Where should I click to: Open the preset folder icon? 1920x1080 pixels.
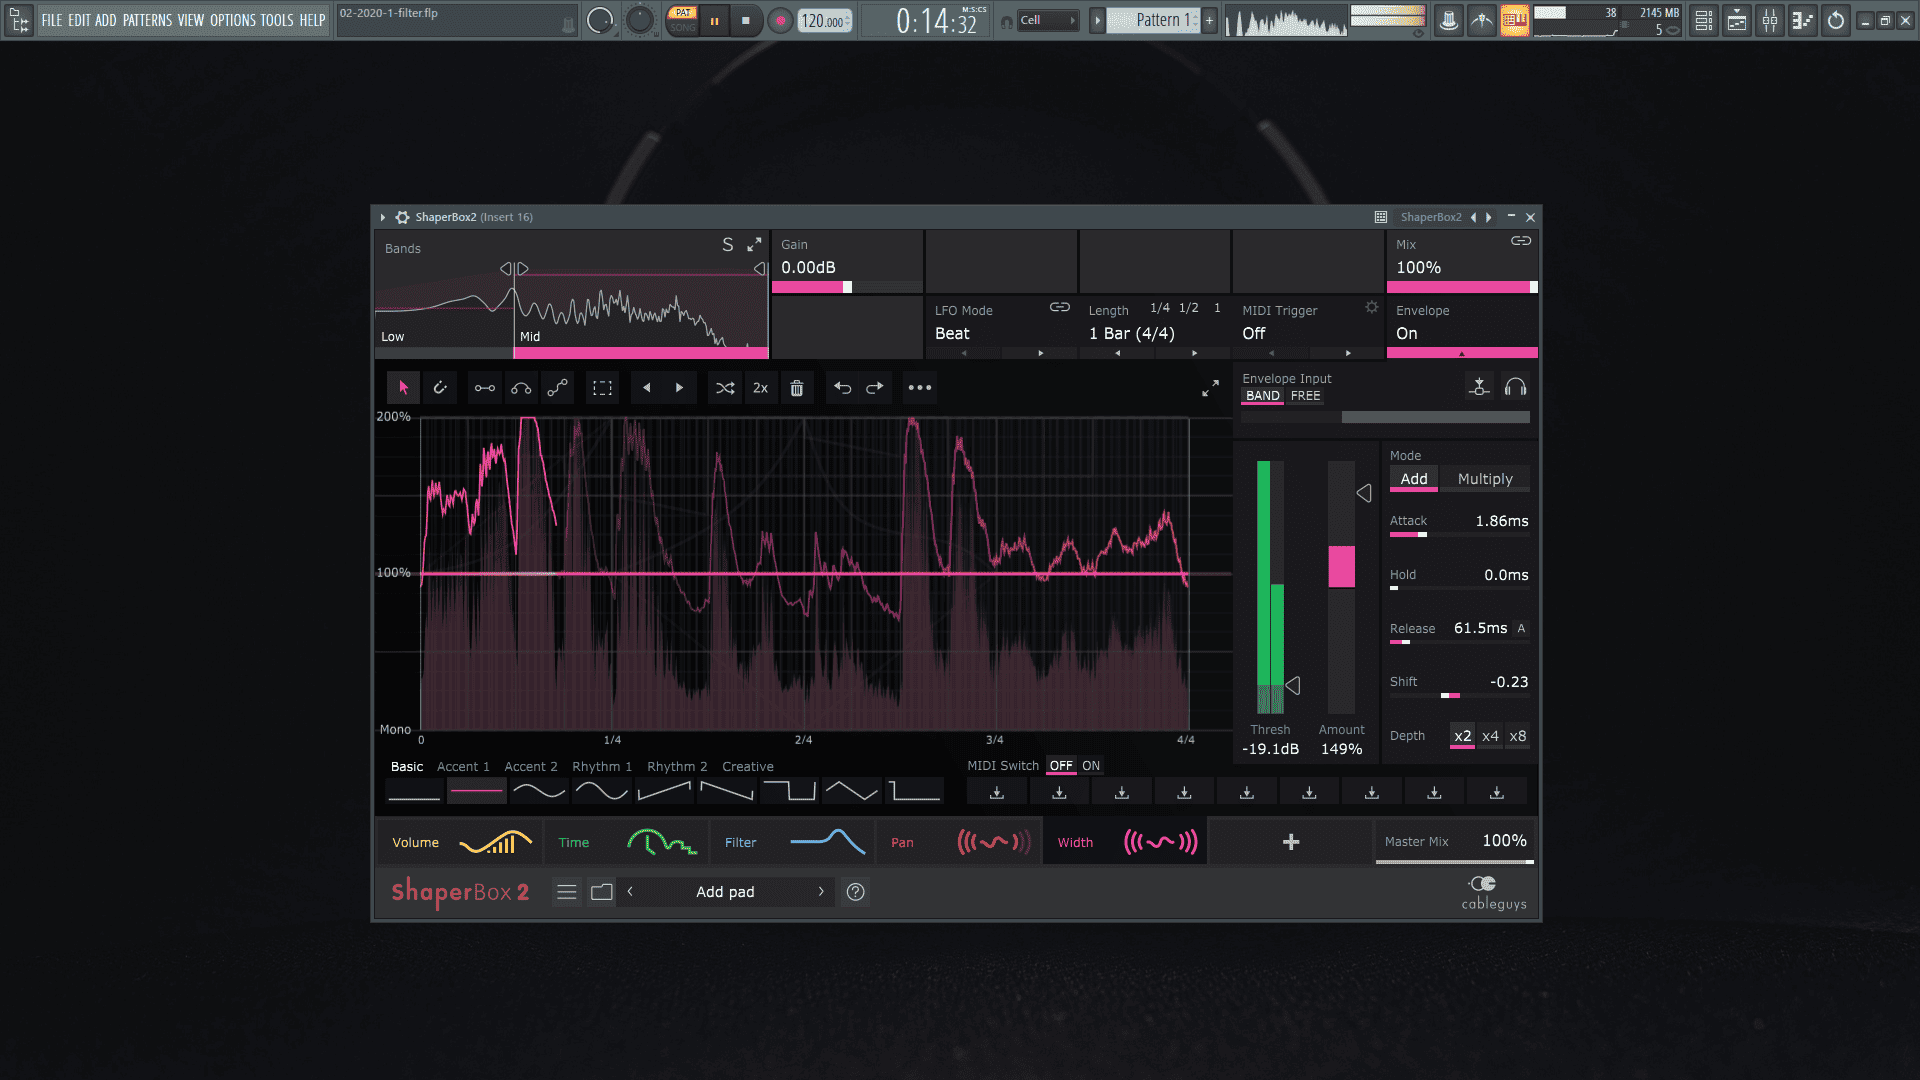point(602,892)
